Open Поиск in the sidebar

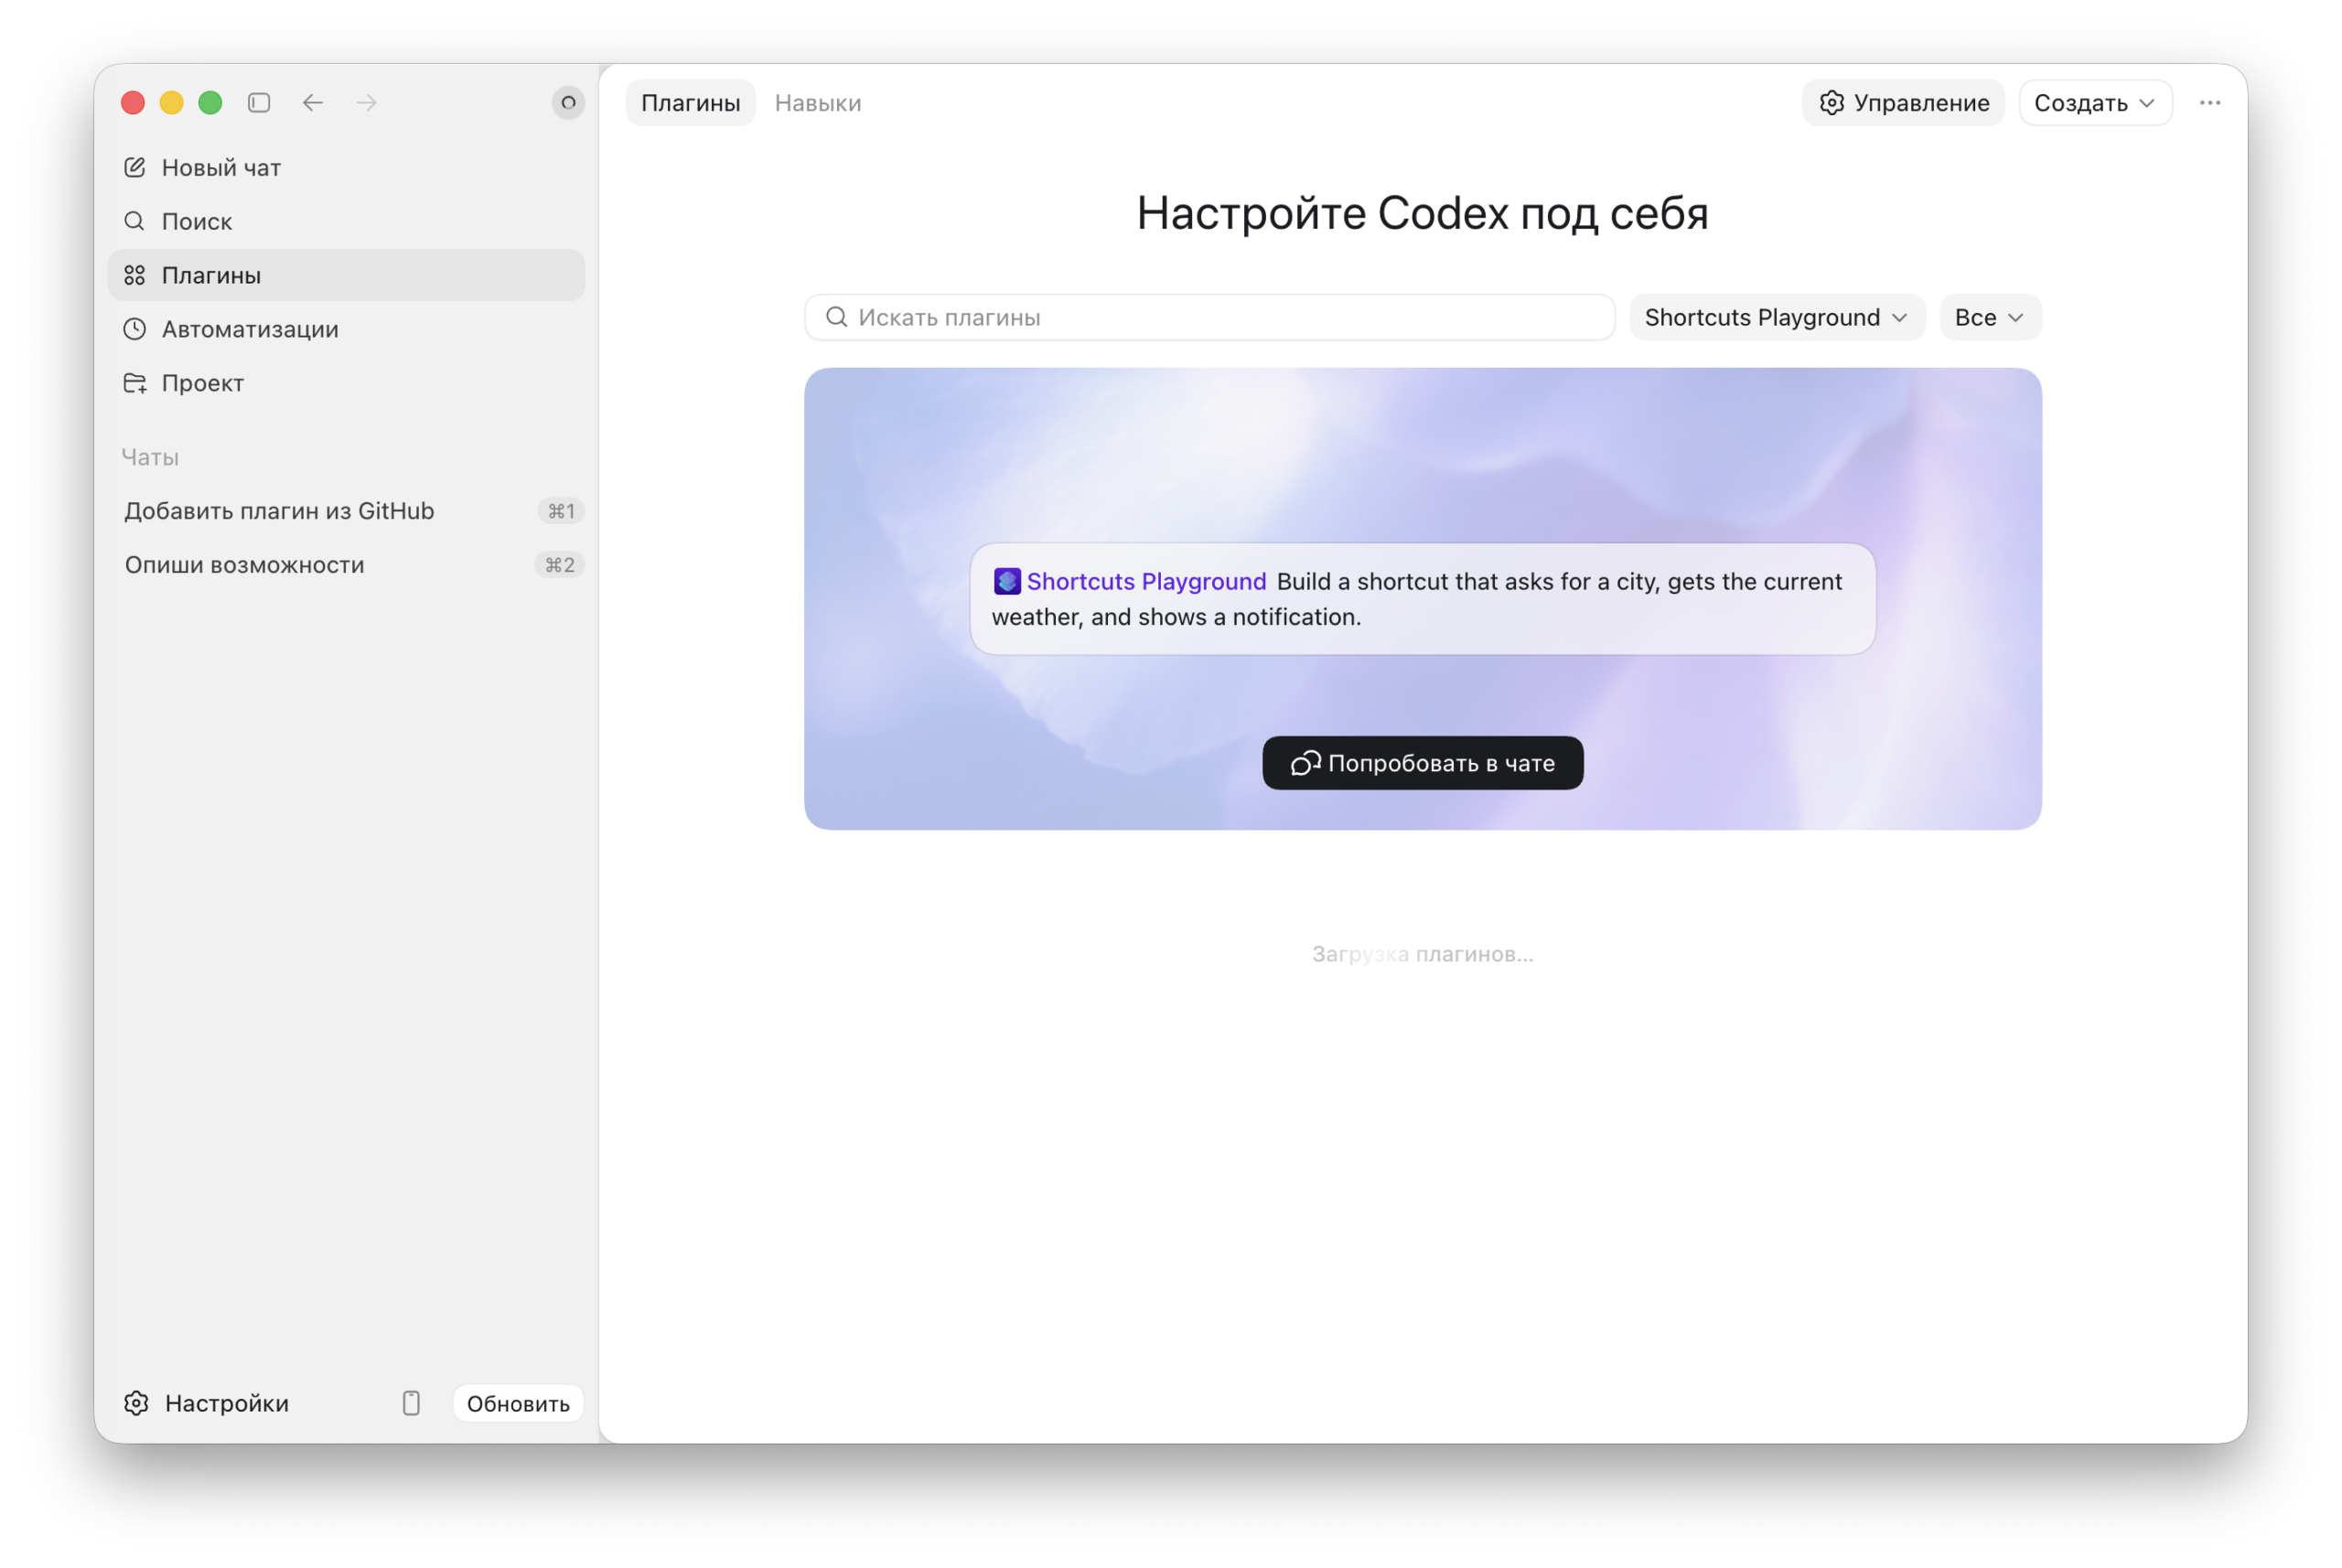pos(346,221)
